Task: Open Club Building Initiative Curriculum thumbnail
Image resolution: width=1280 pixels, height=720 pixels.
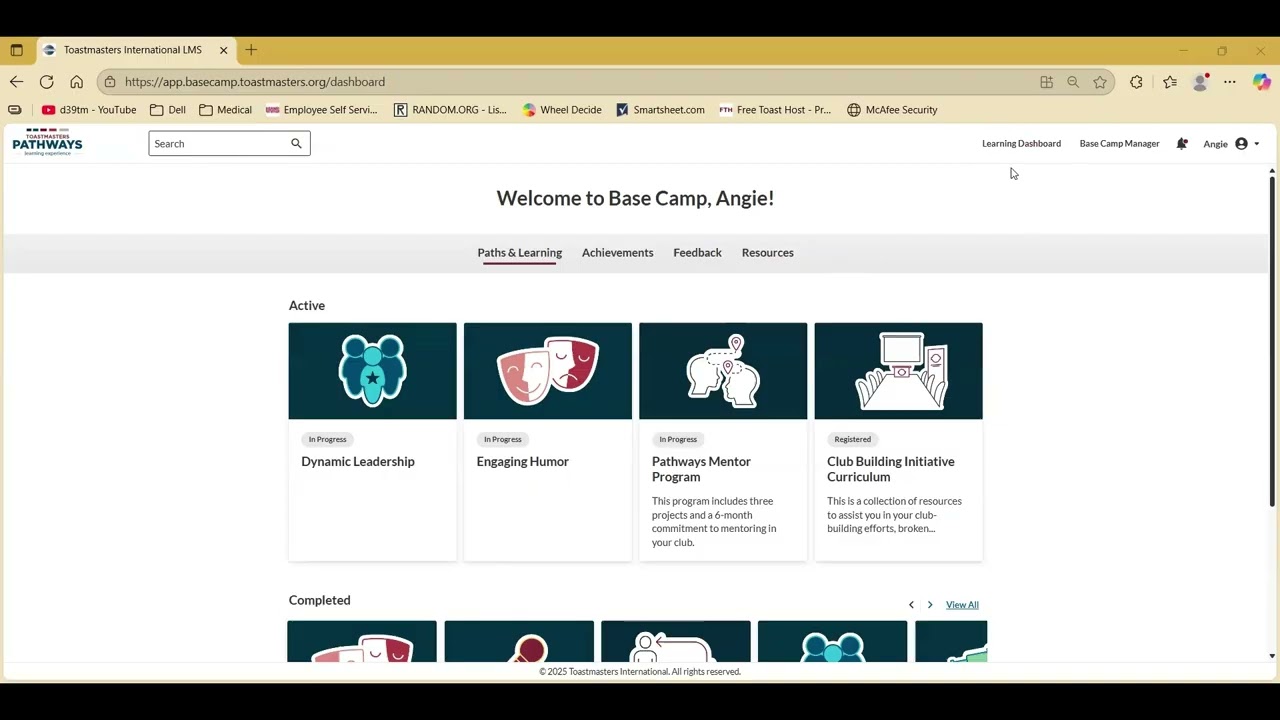Action: coord(899,371)
